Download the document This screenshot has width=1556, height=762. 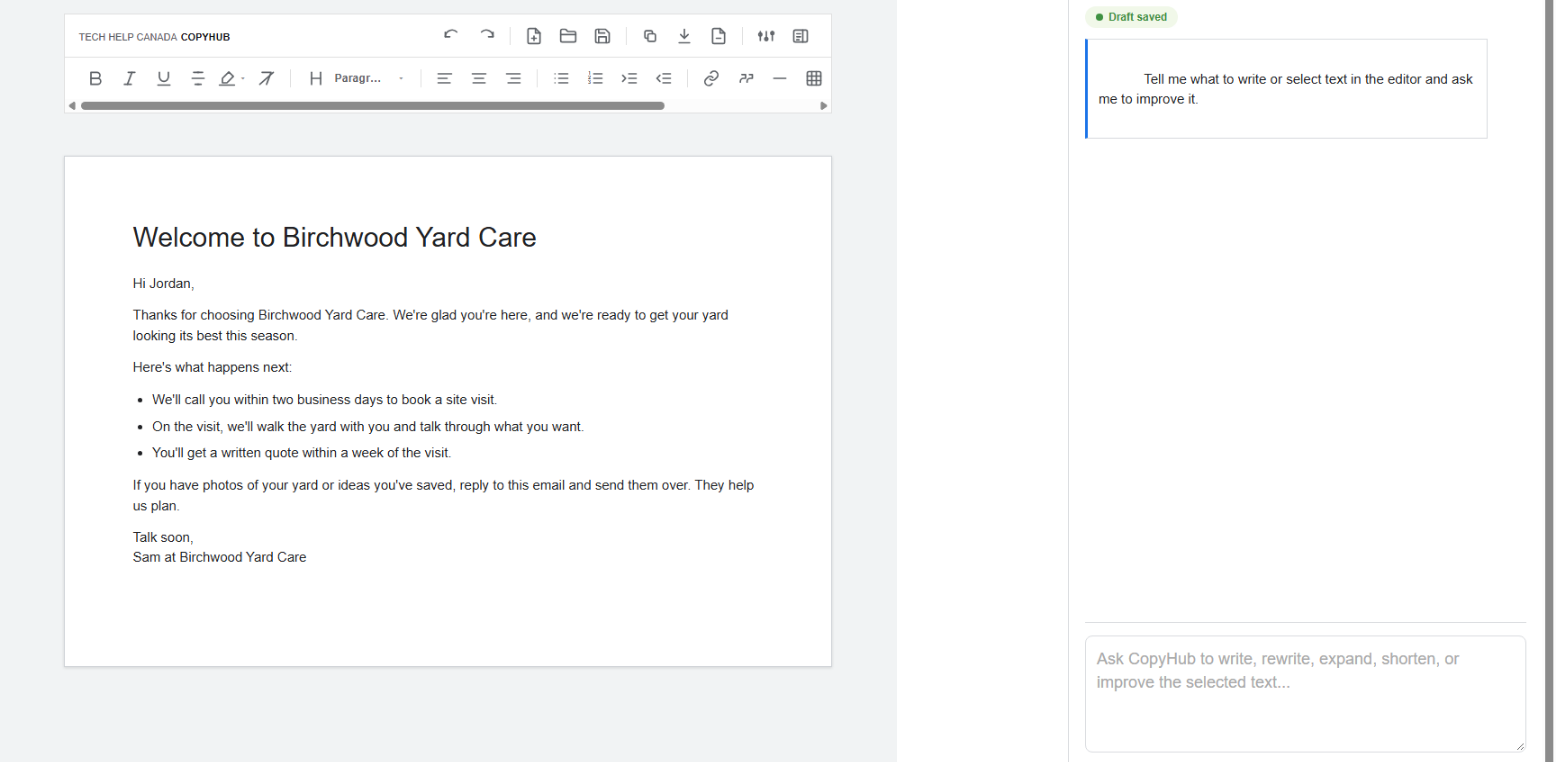[684, 36]
